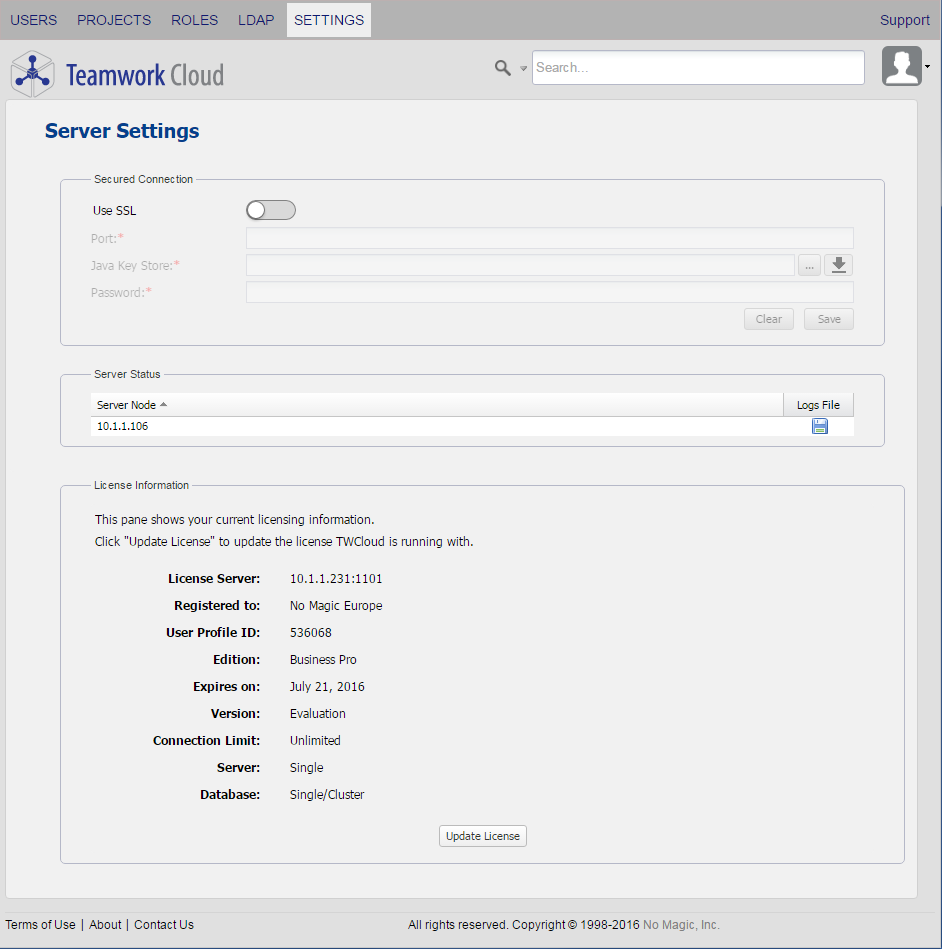Click the No Magic Europe value
942x949 pixels.
point(336,606)
